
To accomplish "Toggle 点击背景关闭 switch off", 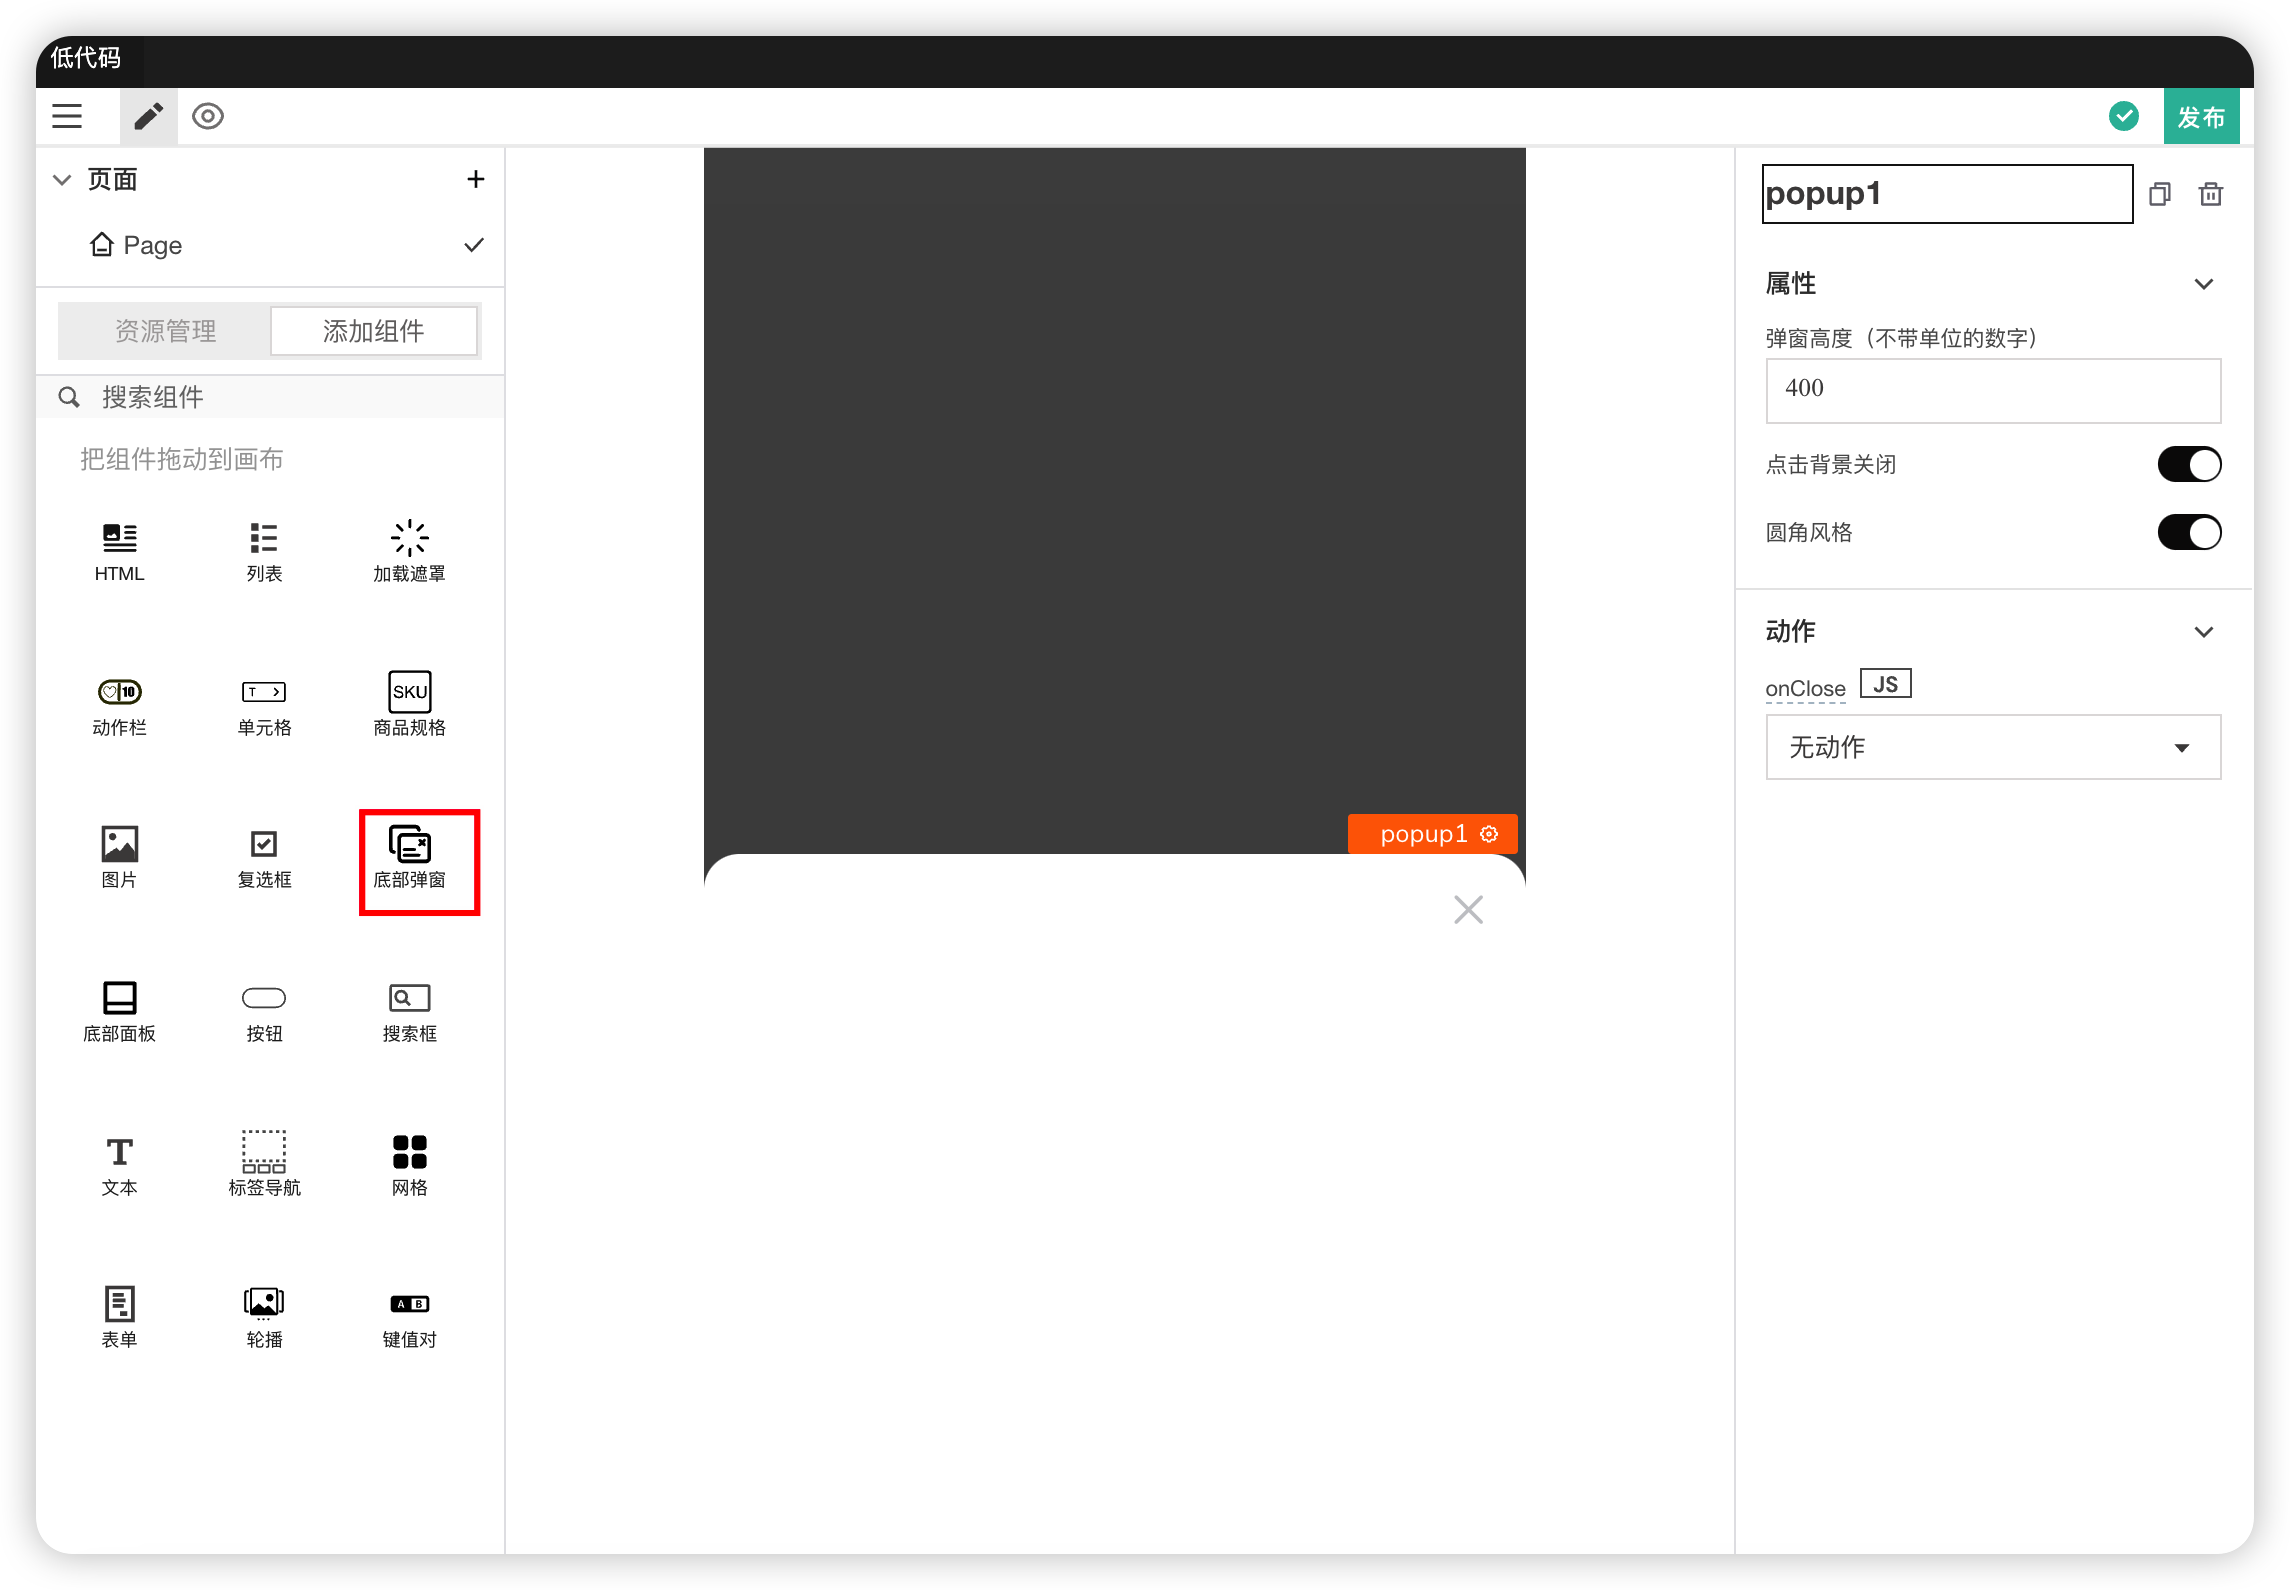I will 2189,464.
